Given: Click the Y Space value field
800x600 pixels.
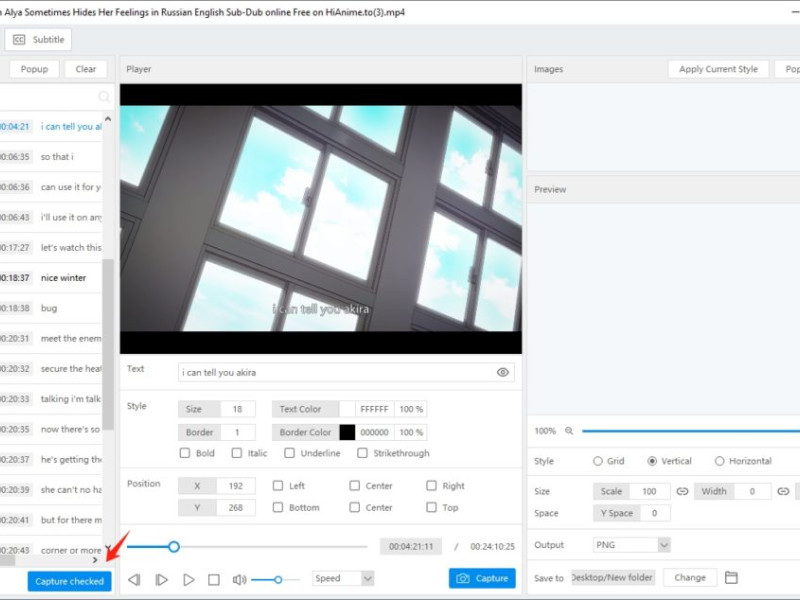Looking at the screenshot, I should click(654, 513).
